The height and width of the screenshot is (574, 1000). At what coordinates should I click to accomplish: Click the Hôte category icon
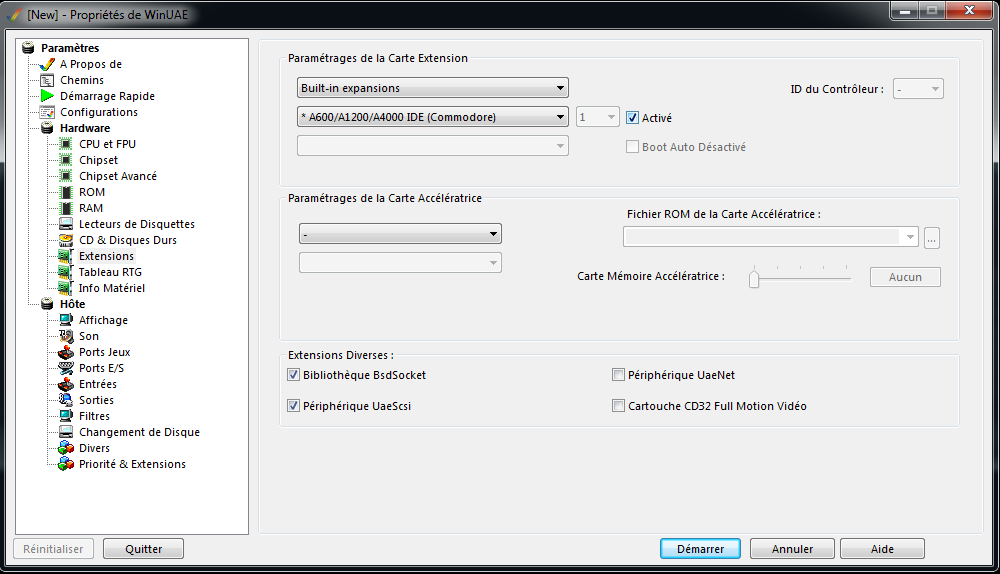[47, 304]
